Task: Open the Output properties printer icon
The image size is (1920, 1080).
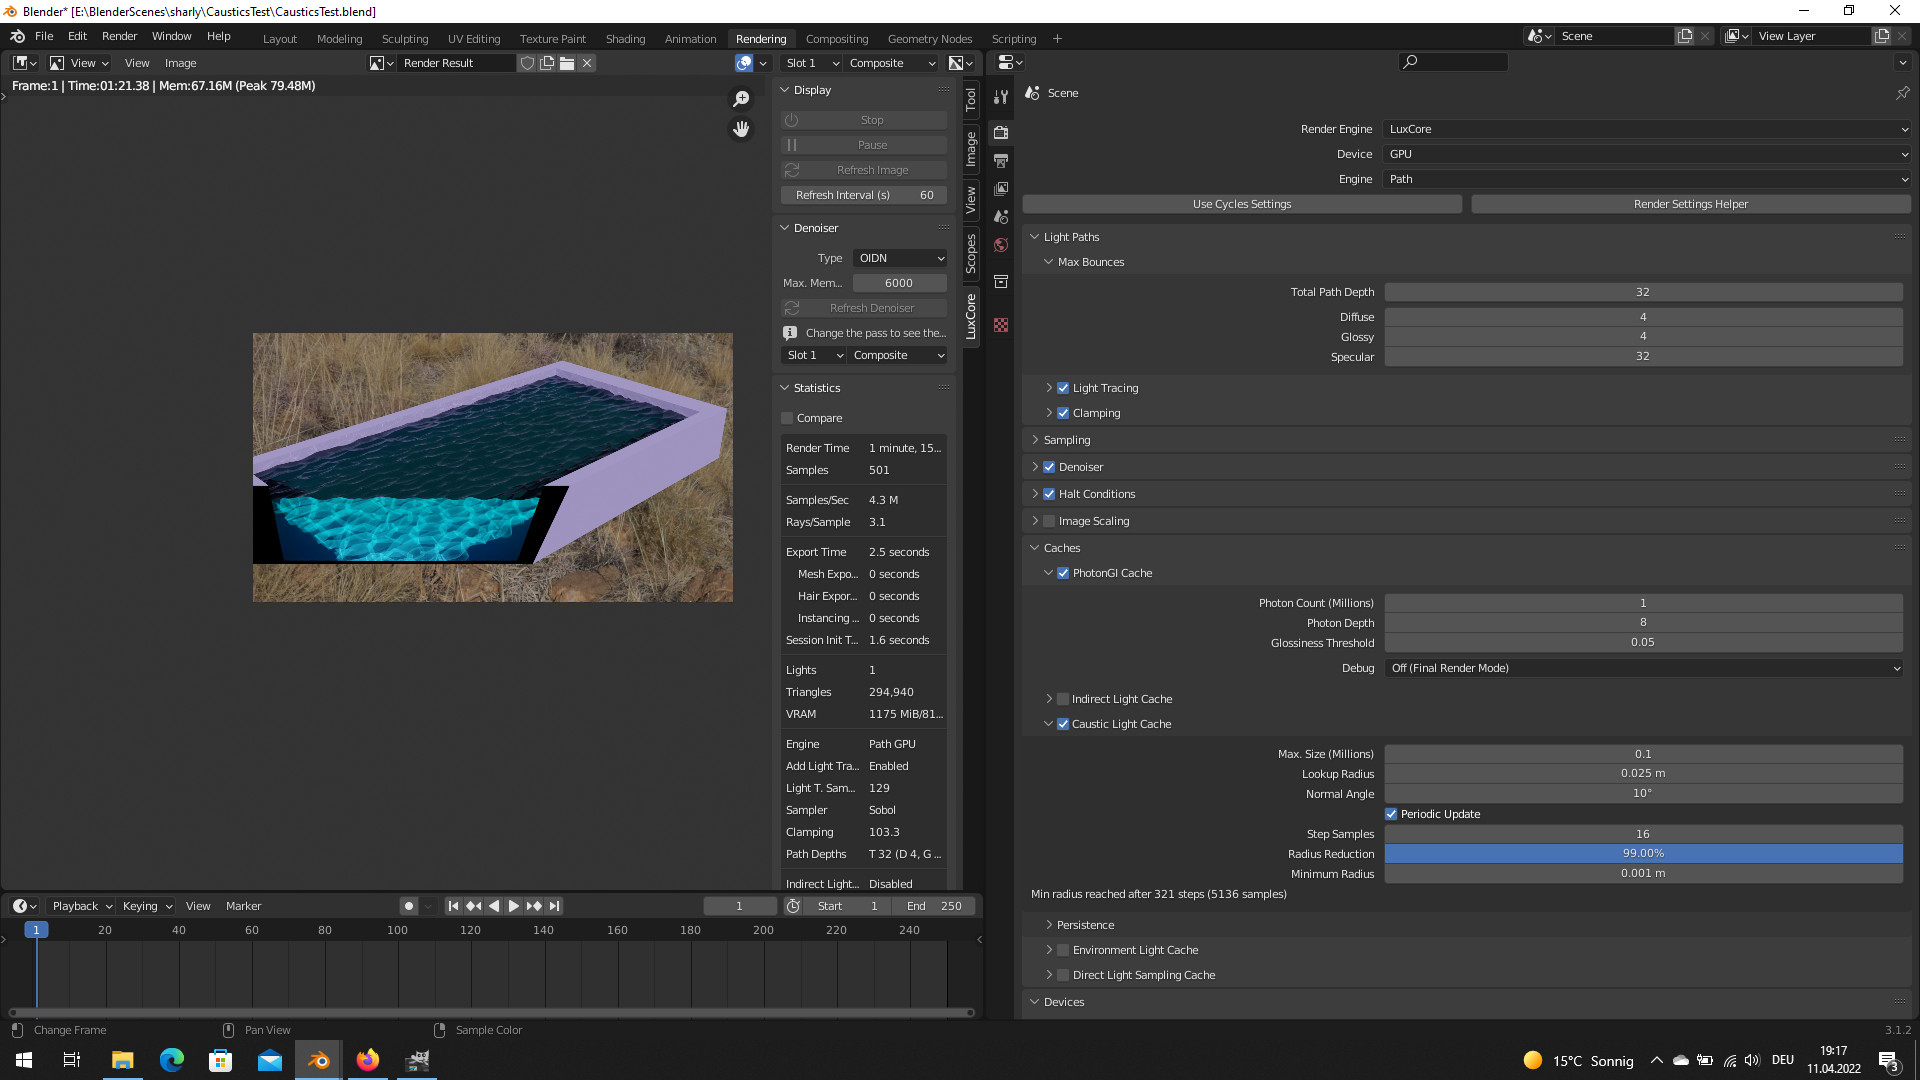Action: point(1001,160)
